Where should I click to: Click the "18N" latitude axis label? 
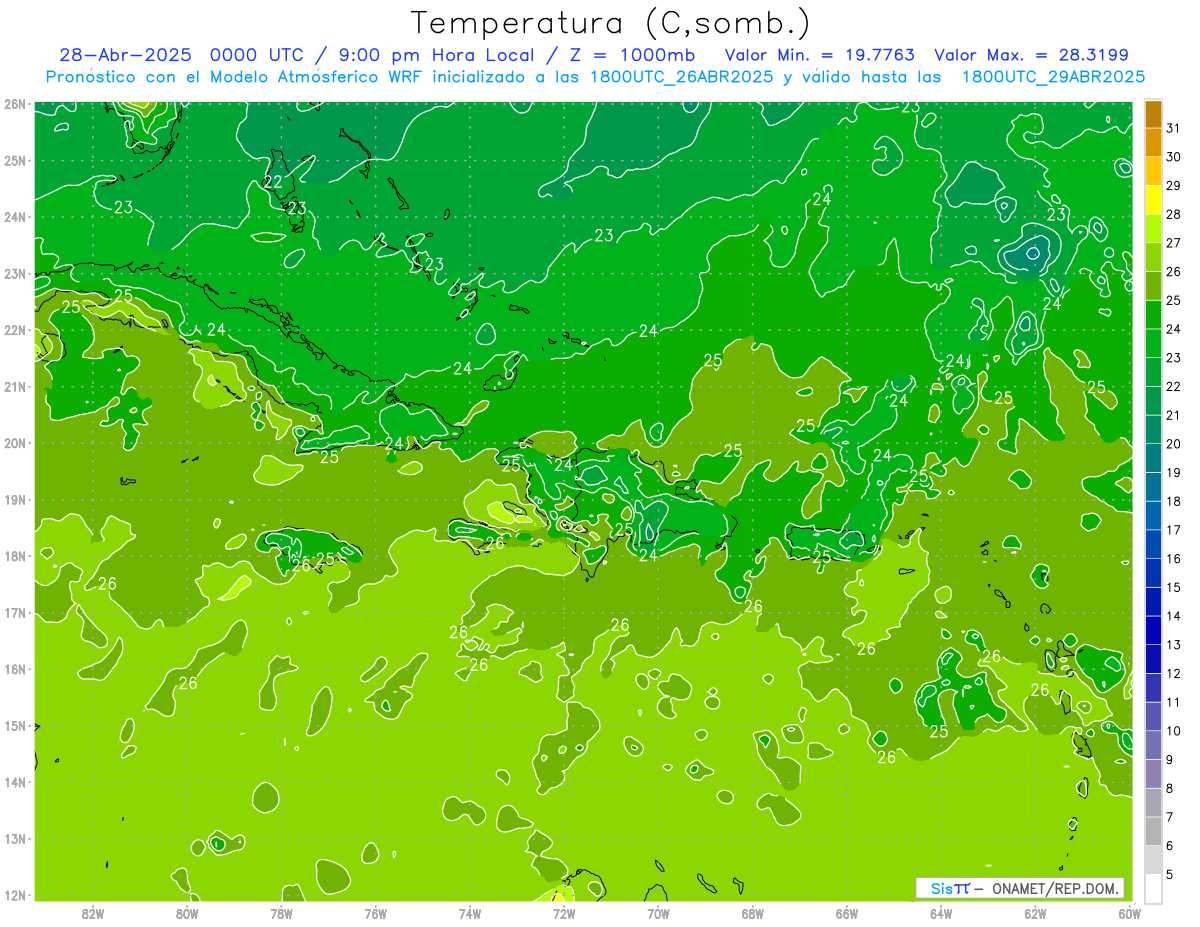pos(14,556)
